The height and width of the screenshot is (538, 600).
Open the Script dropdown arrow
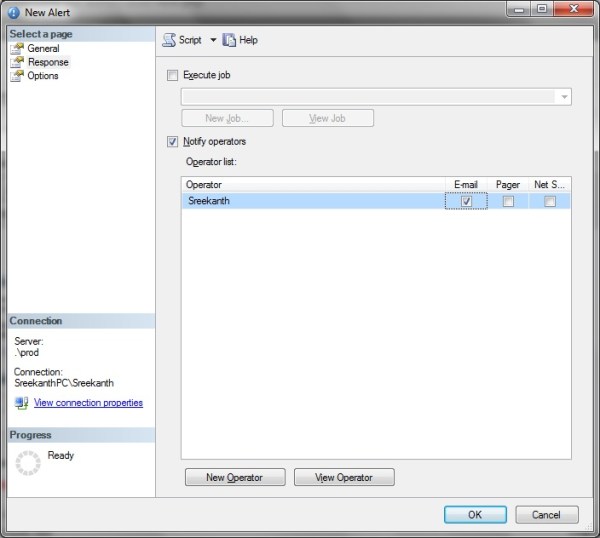pos(213,40)
